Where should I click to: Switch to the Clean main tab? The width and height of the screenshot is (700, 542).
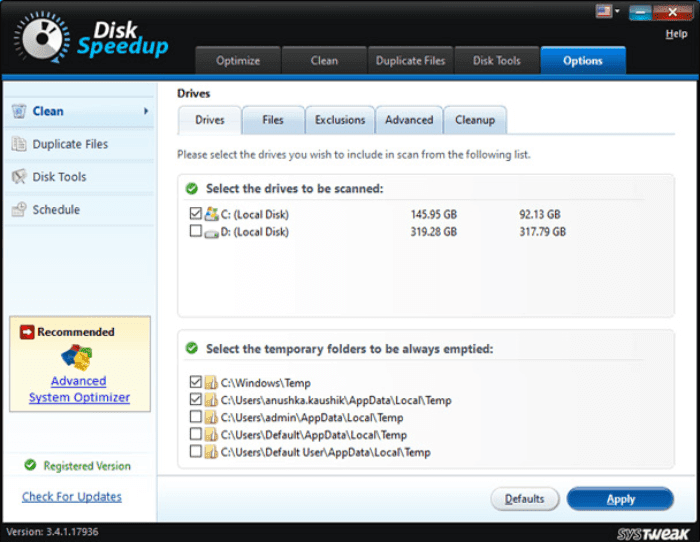click(x=324, y=60)
